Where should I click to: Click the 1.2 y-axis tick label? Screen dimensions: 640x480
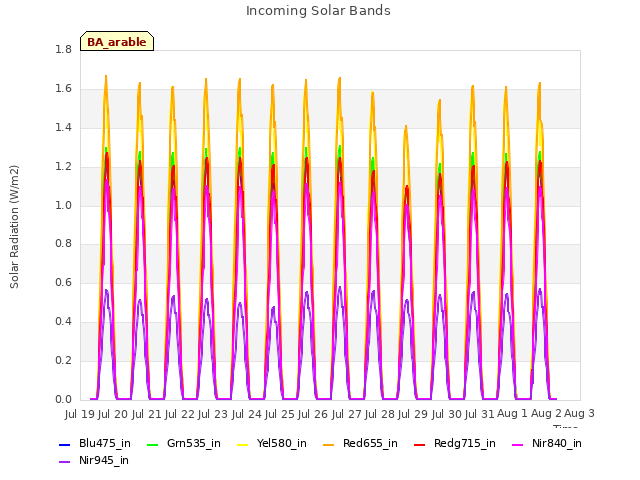[x=63, y=167]
